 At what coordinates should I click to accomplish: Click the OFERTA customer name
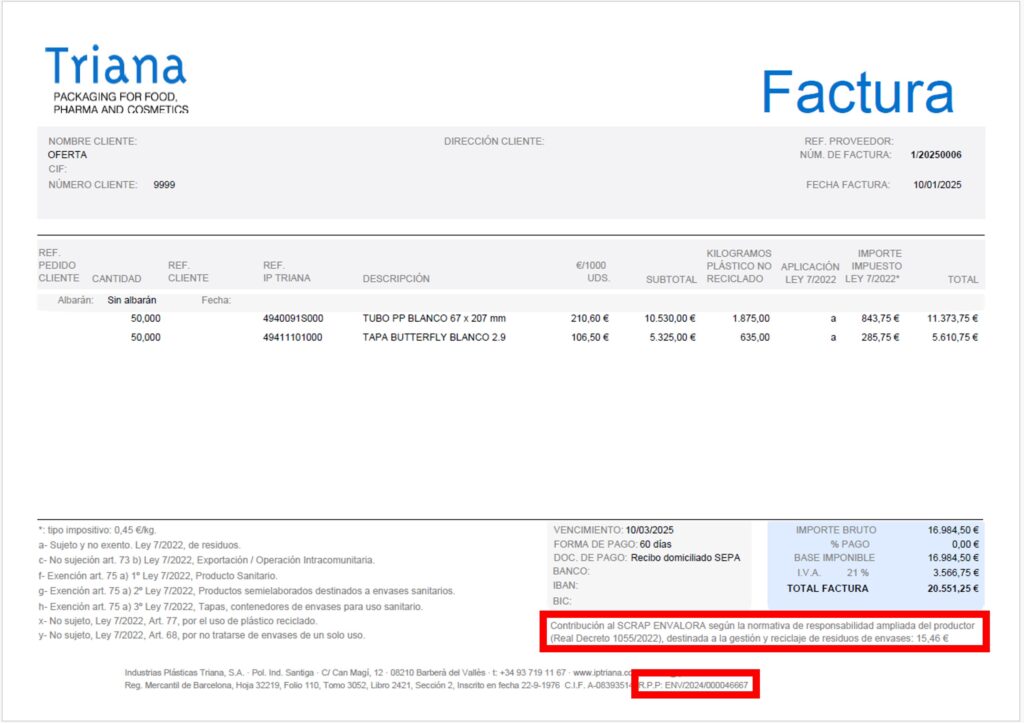[x=67, y=155]
